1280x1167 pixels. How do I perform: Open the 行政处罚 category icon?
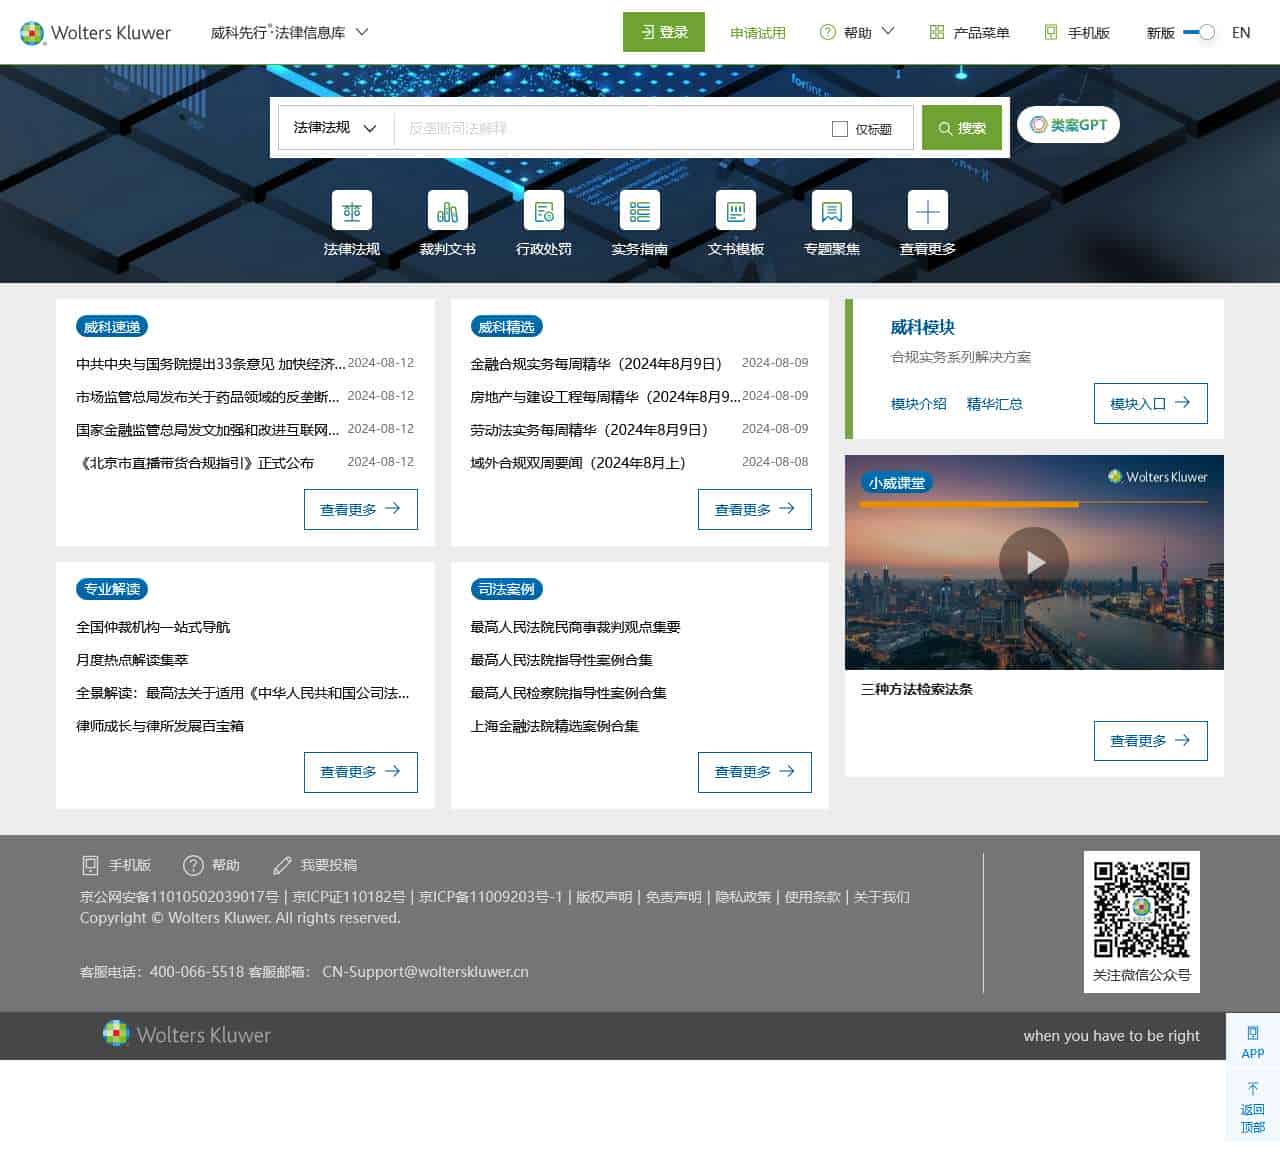pos(544,211)
